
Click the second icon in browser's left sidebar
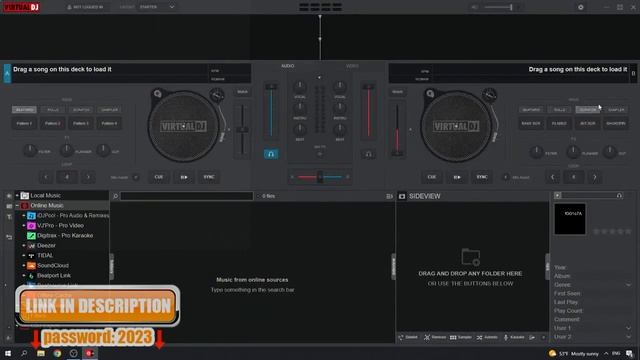click(9, 206)
